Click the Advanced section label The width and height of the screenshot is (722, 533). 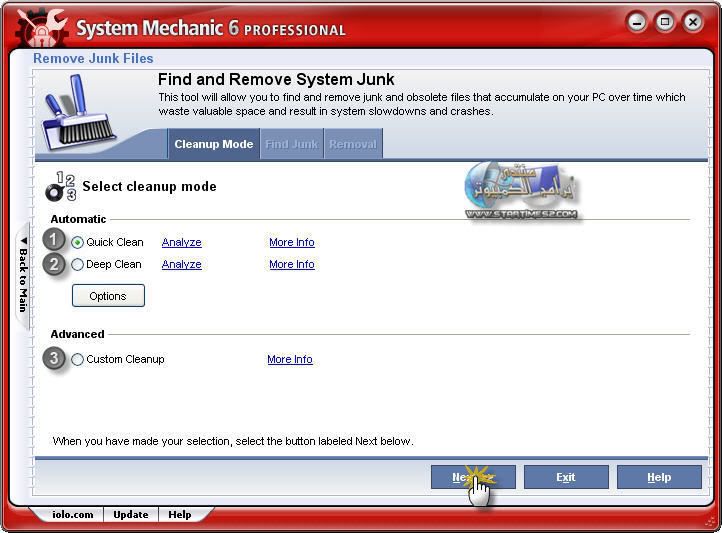coord(77,334)
